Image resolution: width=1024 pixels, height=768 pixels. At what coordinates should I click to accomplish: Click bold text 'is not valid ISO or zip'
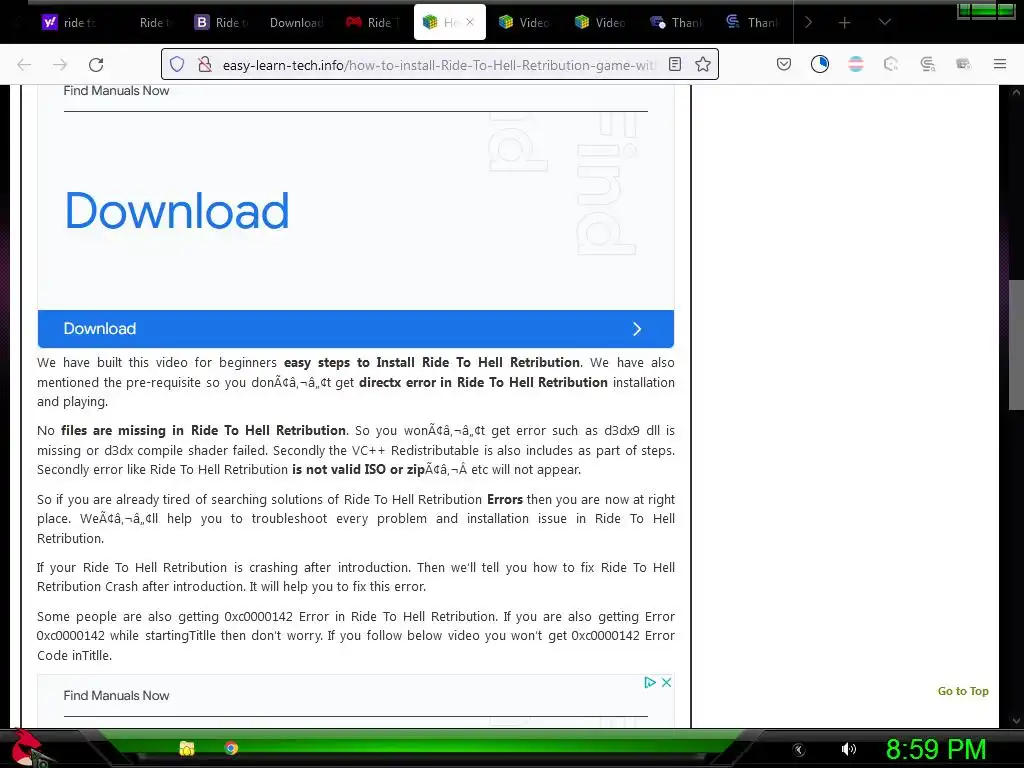pyautogui.click(x=358, y=470)
